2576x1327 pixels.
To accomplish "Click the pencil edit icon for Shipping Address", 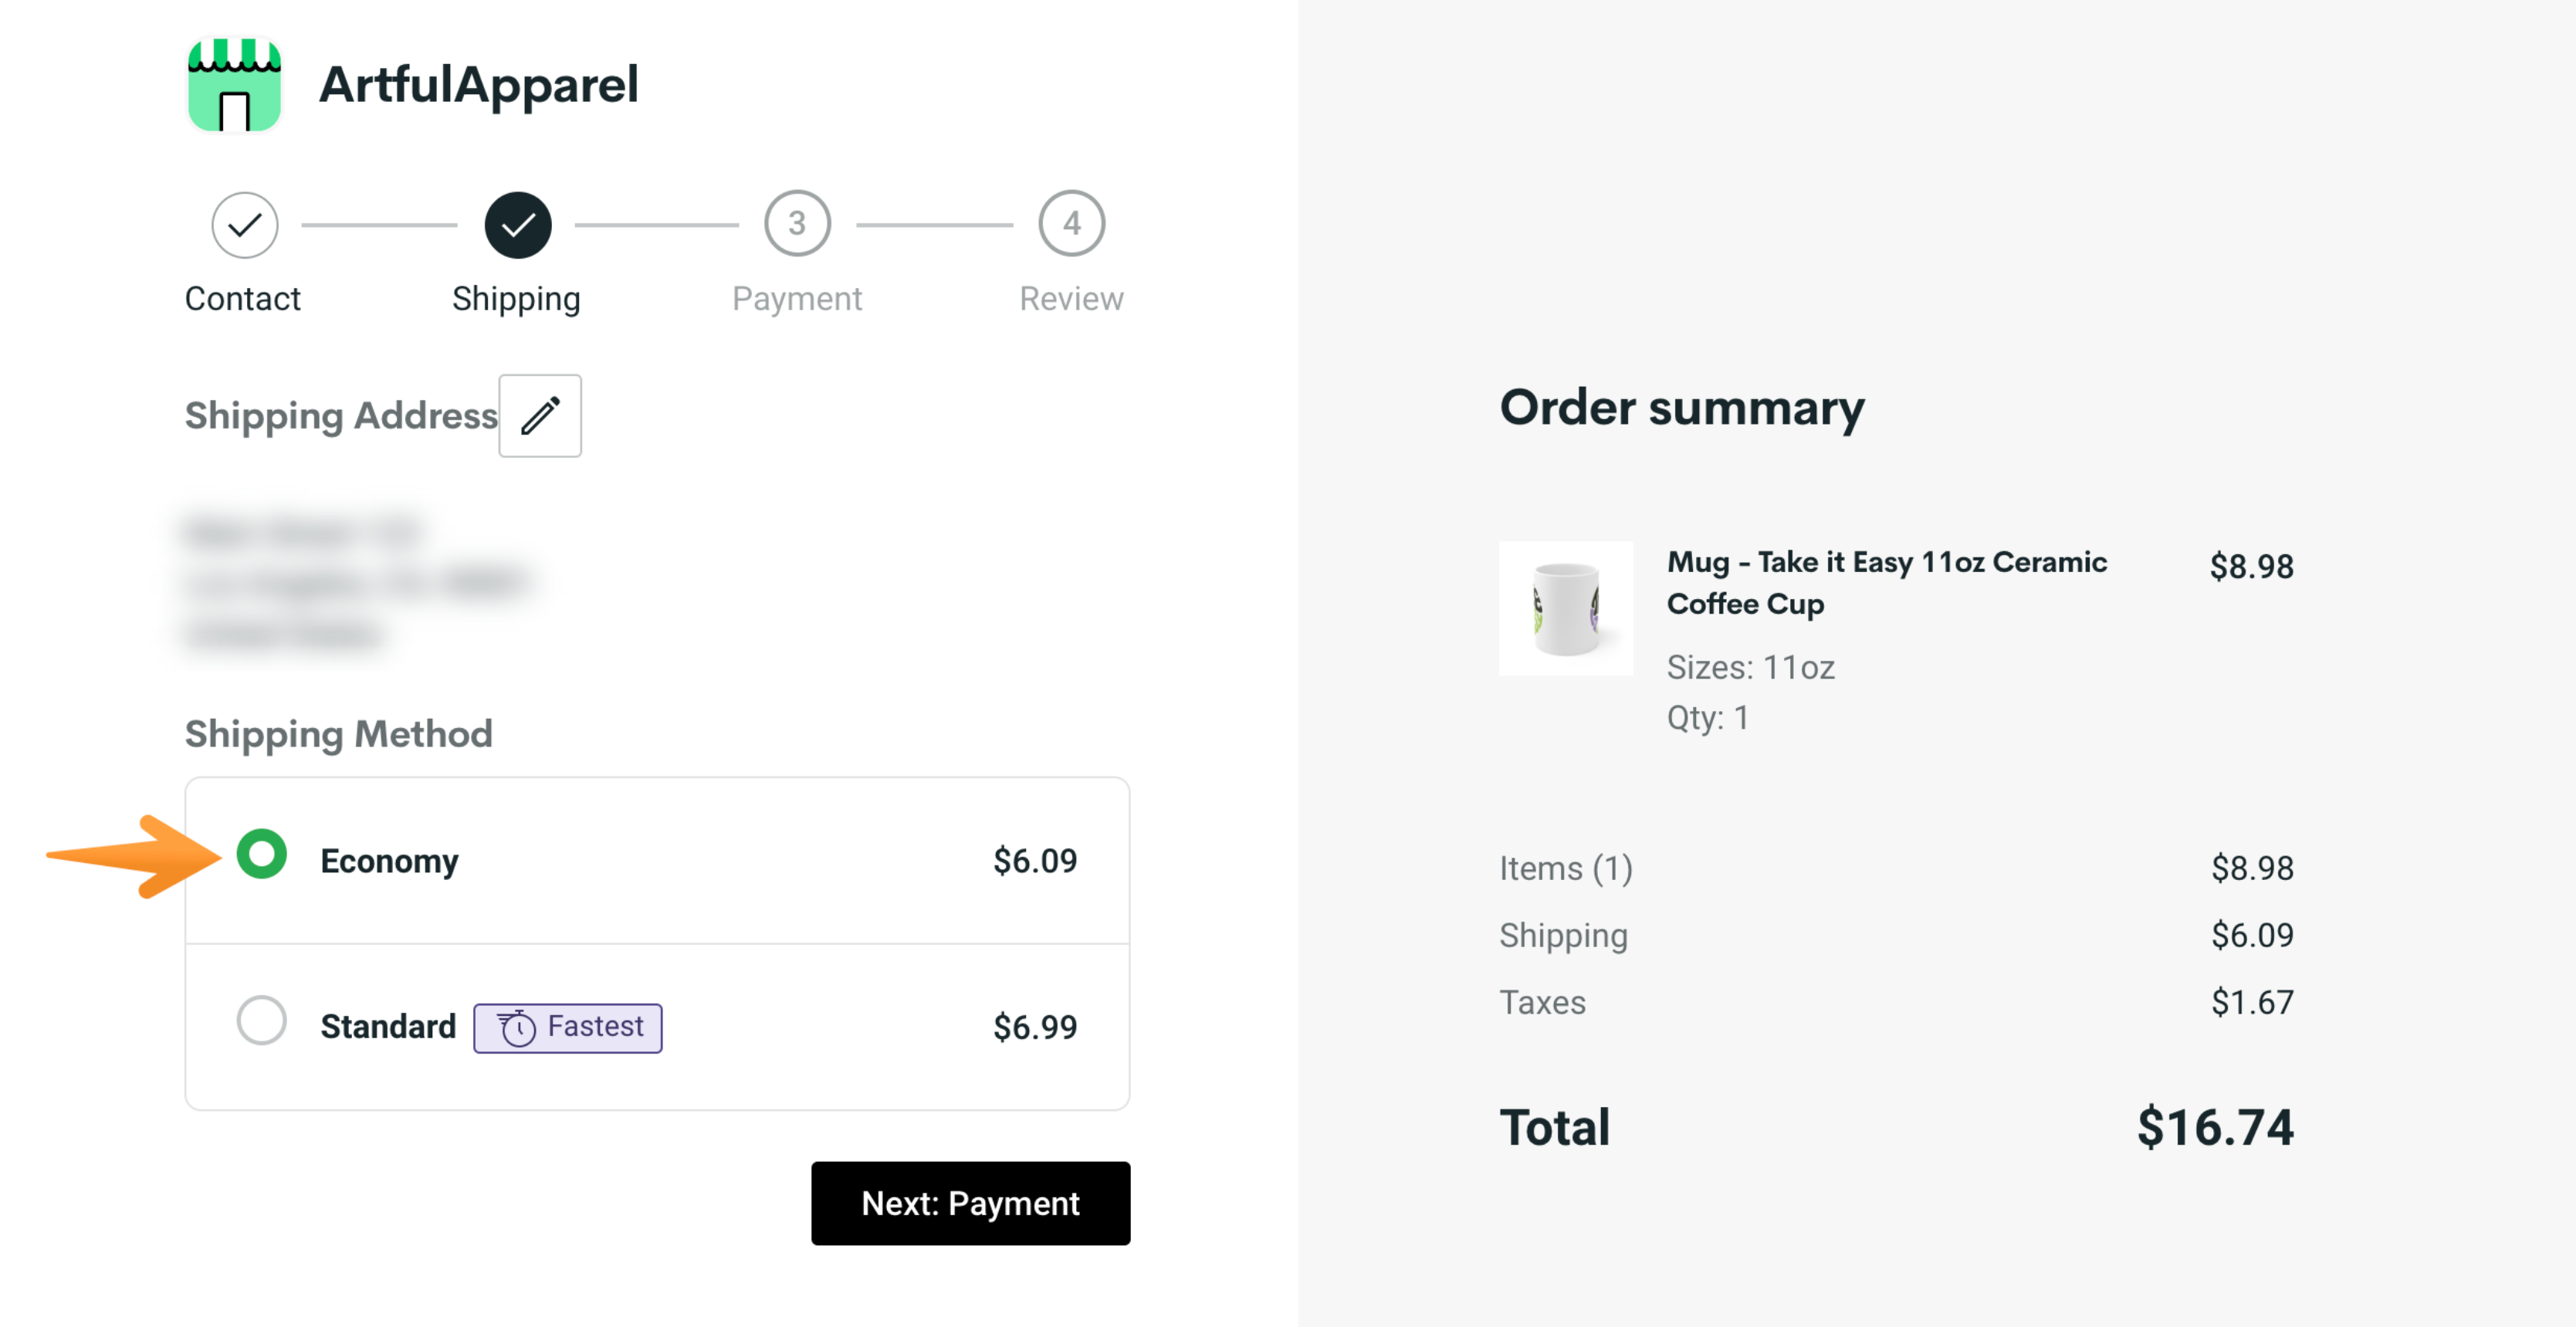I will click(x=540, y=416).
